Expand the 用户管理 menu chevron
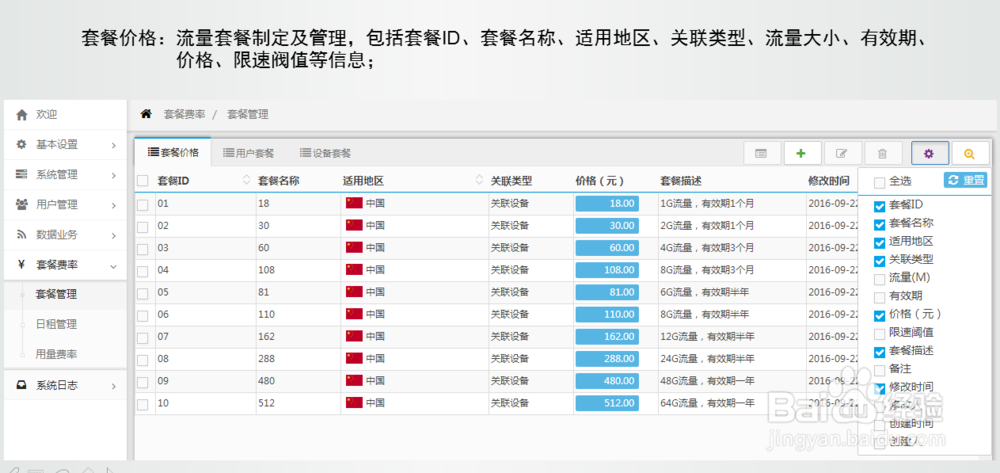Image resolution: width=1000 pixels, height=473 pixels. [x=114, y=205]
